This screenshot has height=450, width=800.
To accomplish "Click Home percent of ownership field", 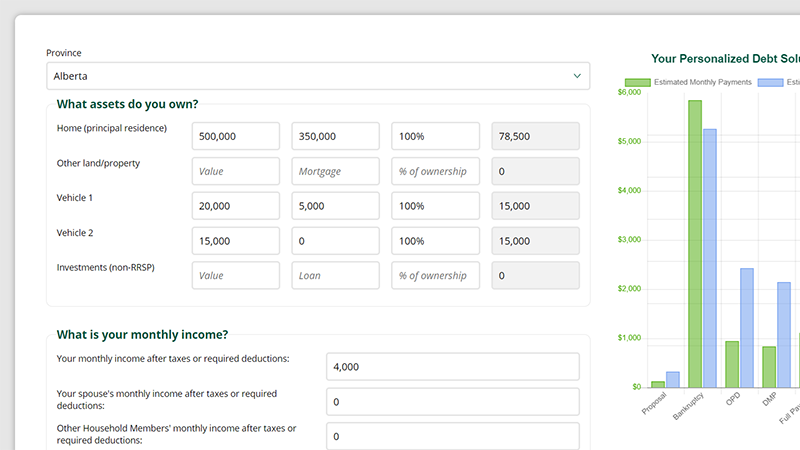I will click(x=435, y=136).
